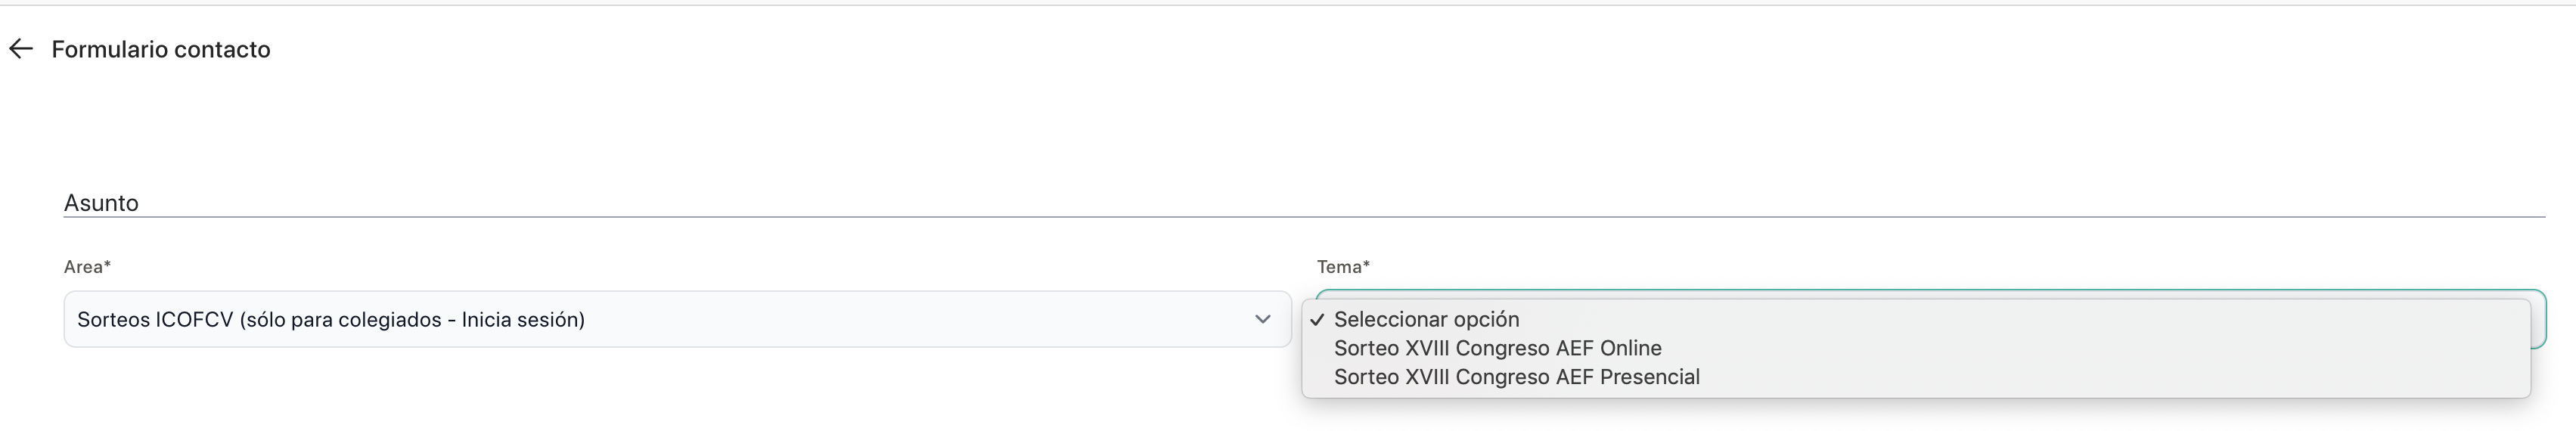Image resolution: width=2576 pixels, height=431 pixels.
Task: Click the Tema* field label
Action: 1343,267
